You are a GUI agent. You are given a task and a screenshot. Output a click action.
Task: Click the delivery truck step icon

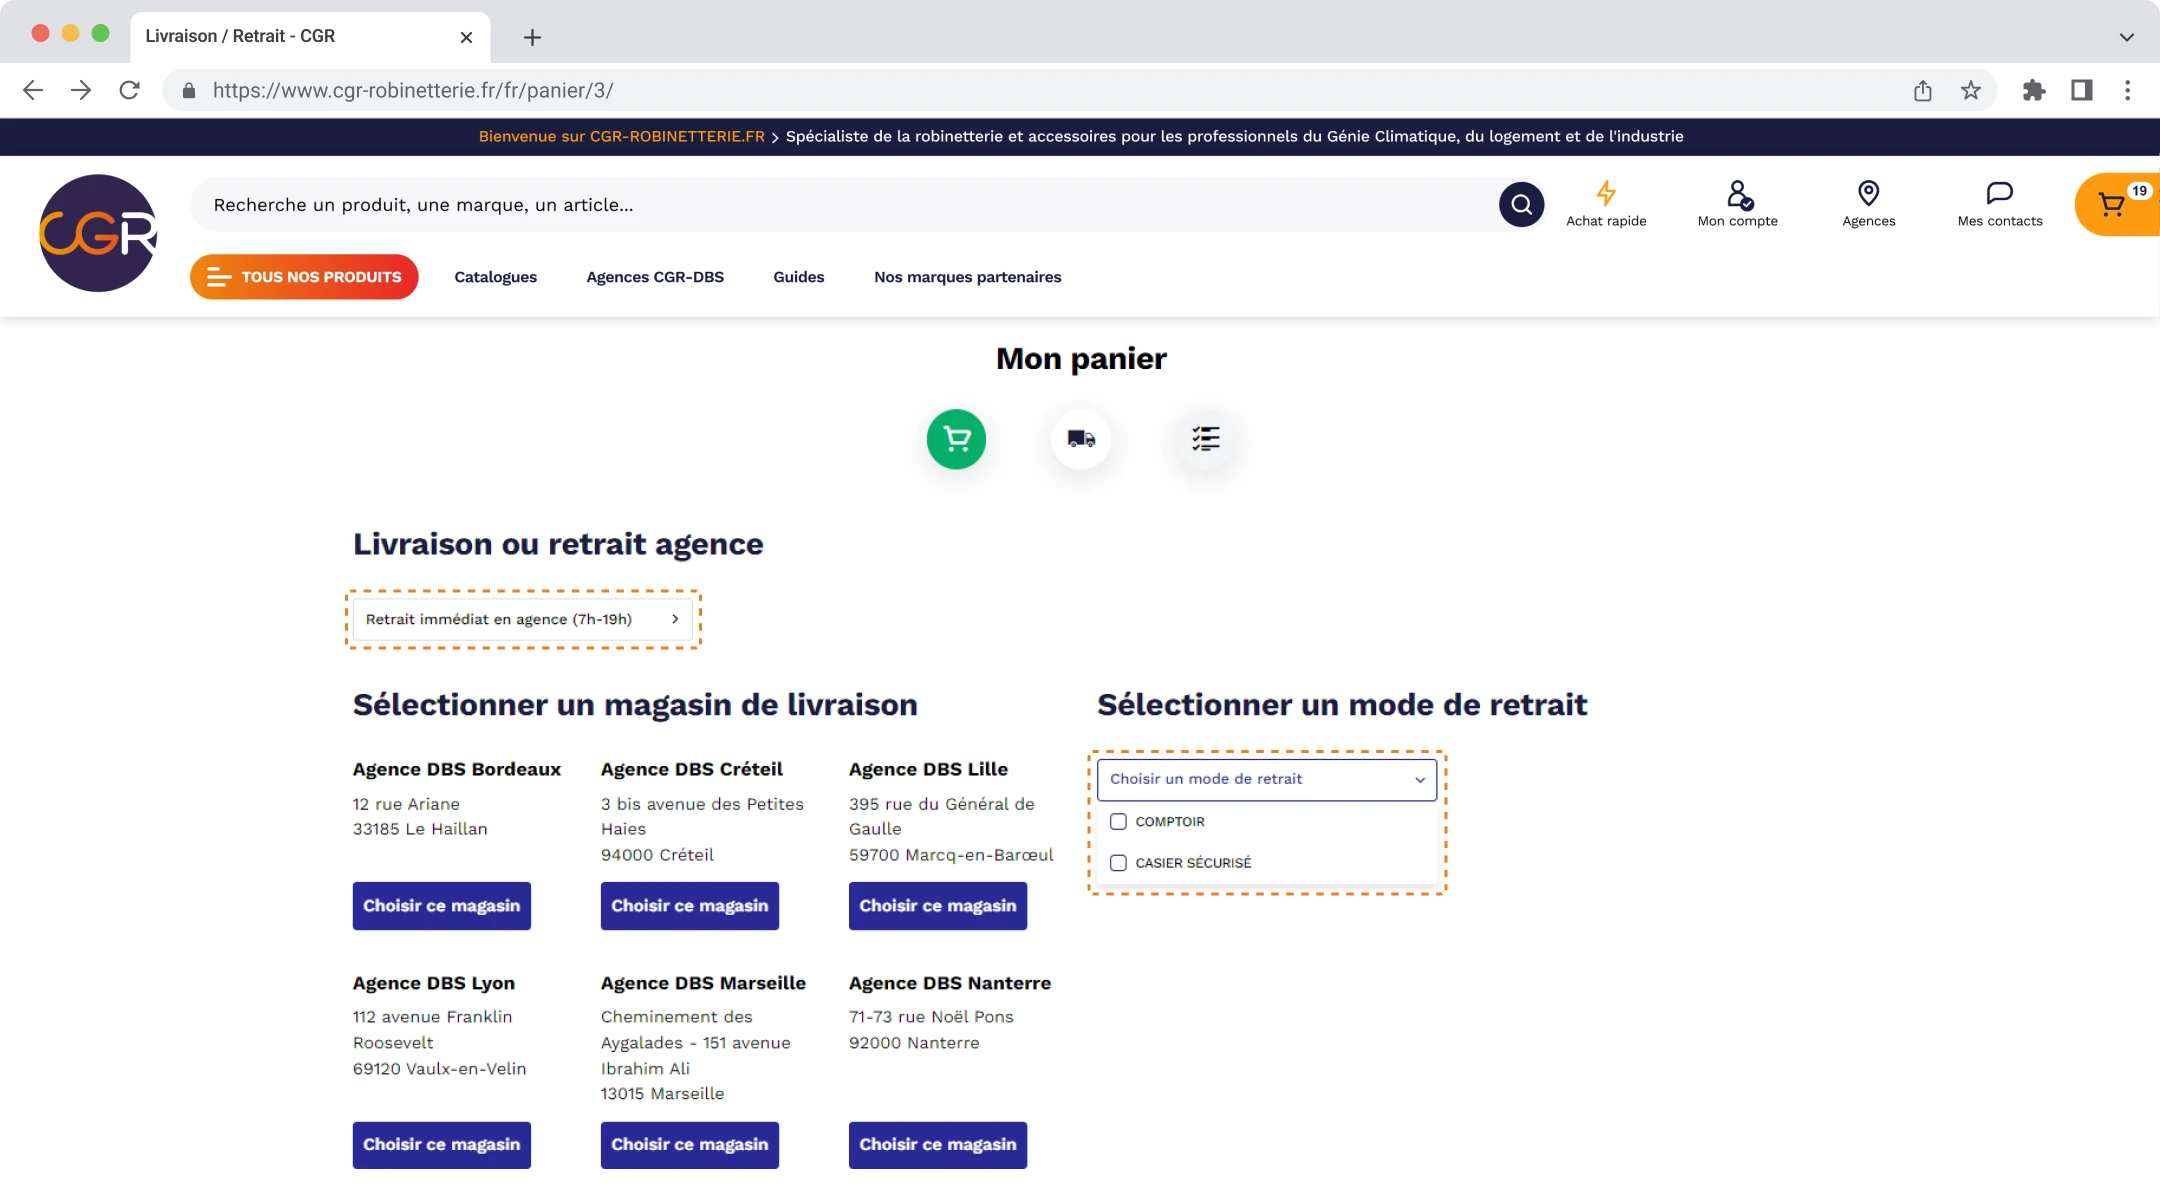point(1081,439)
